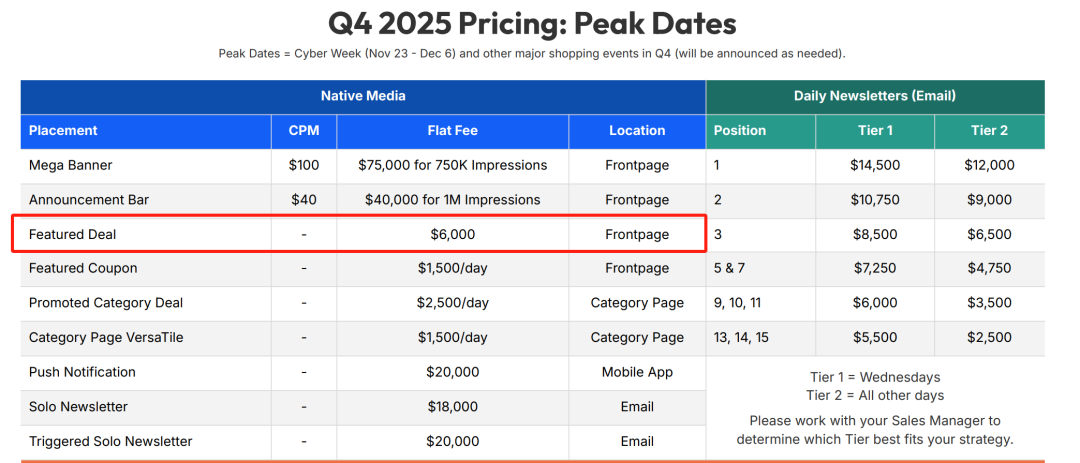Click the Mobile App location cell
Image resolution: width=1080 pixels, height=463 pixels.
637,372
